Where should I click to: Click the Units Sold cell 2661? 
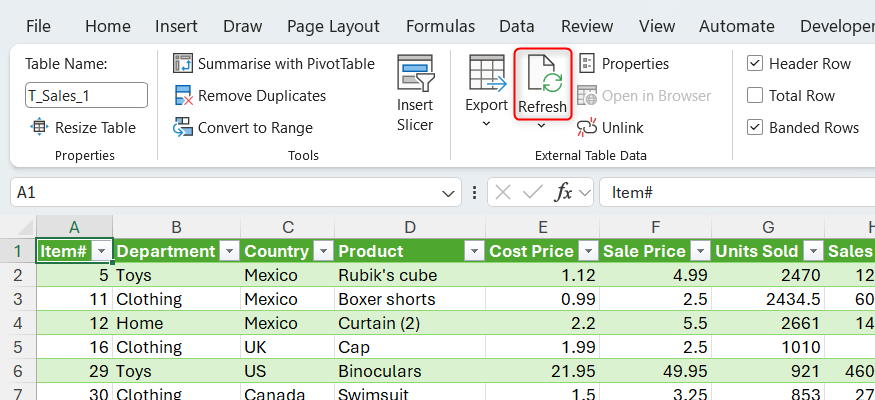click(768, 323)
